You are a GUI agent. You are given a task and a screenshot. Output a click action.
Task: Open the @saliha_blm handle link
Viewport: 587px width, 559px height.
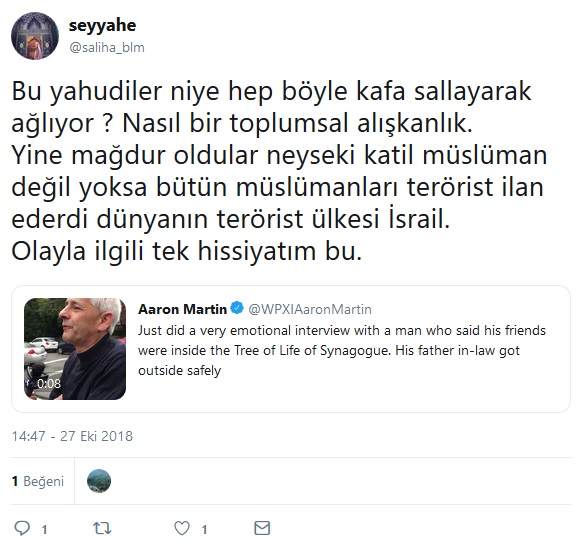(x=107, y=48)
